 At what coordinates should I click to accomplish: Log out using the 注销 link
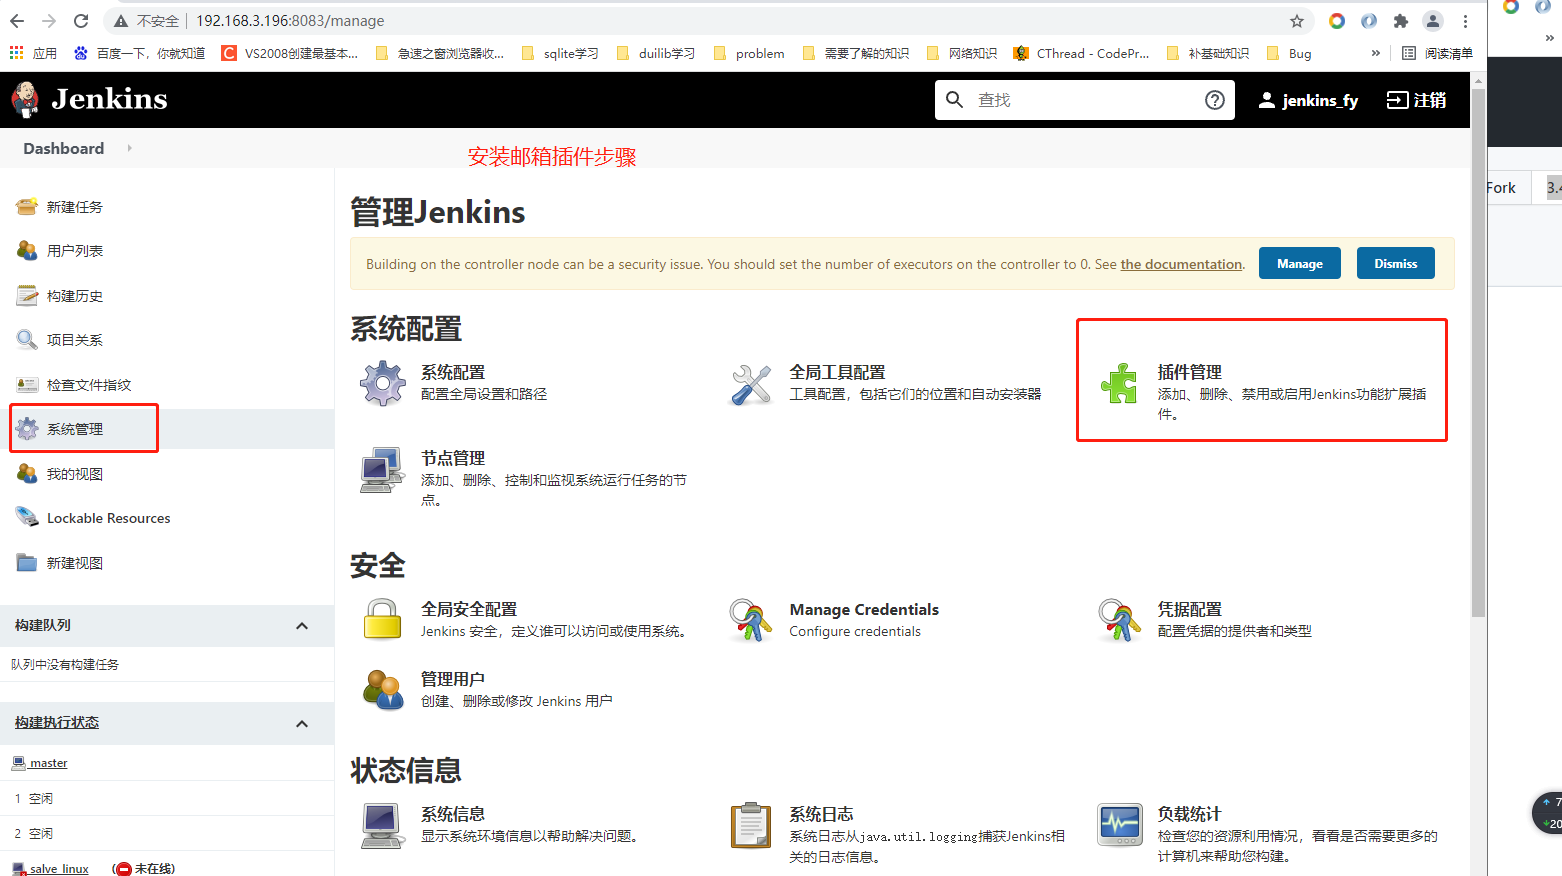[x=1417, y=100]
